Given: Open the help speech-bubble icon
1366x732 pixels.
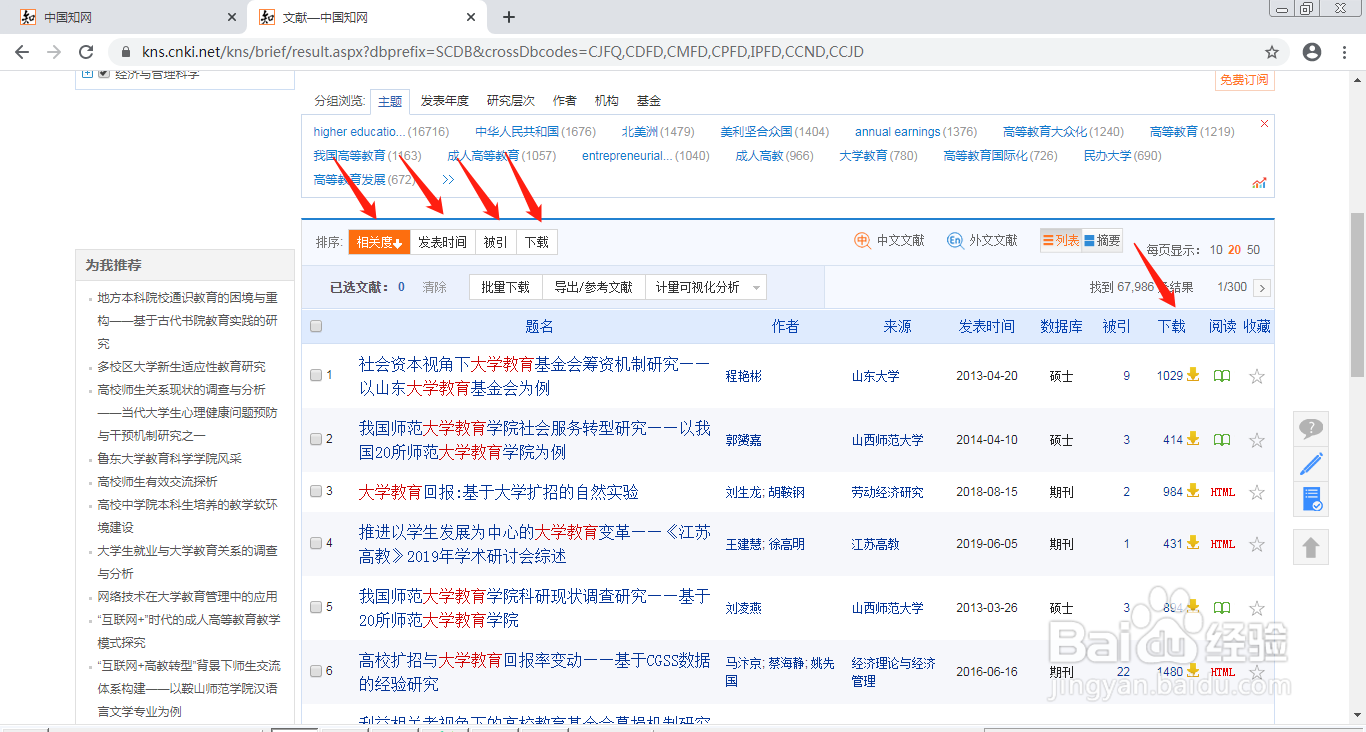Looking at the screenshot, I should (1310, 428).
